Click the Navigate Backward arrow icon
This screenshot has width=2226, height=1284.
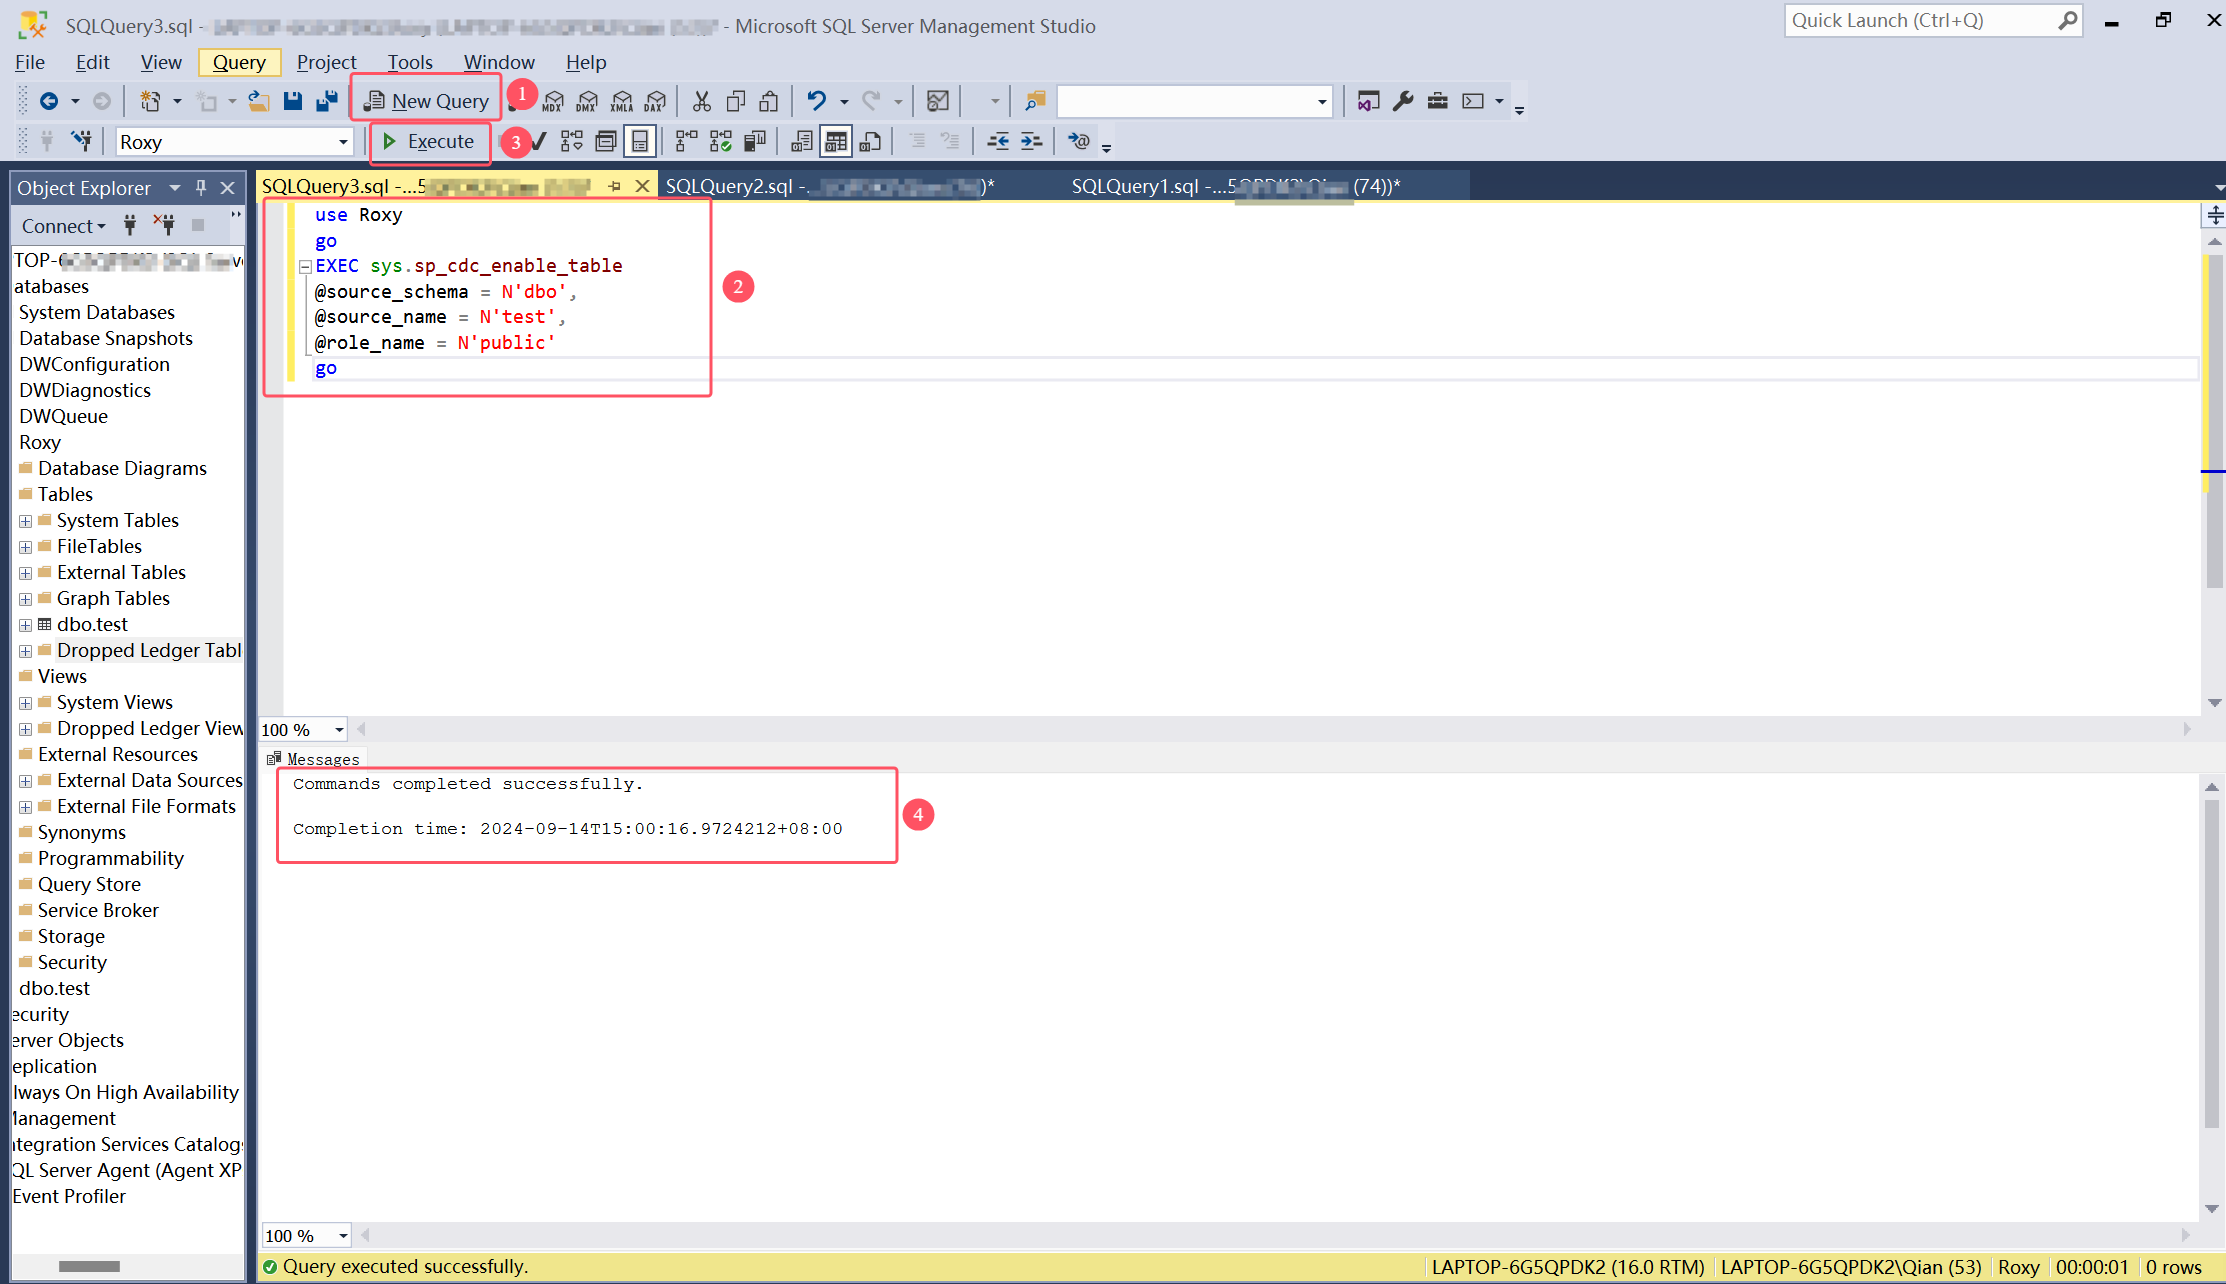tap(48, 101)
